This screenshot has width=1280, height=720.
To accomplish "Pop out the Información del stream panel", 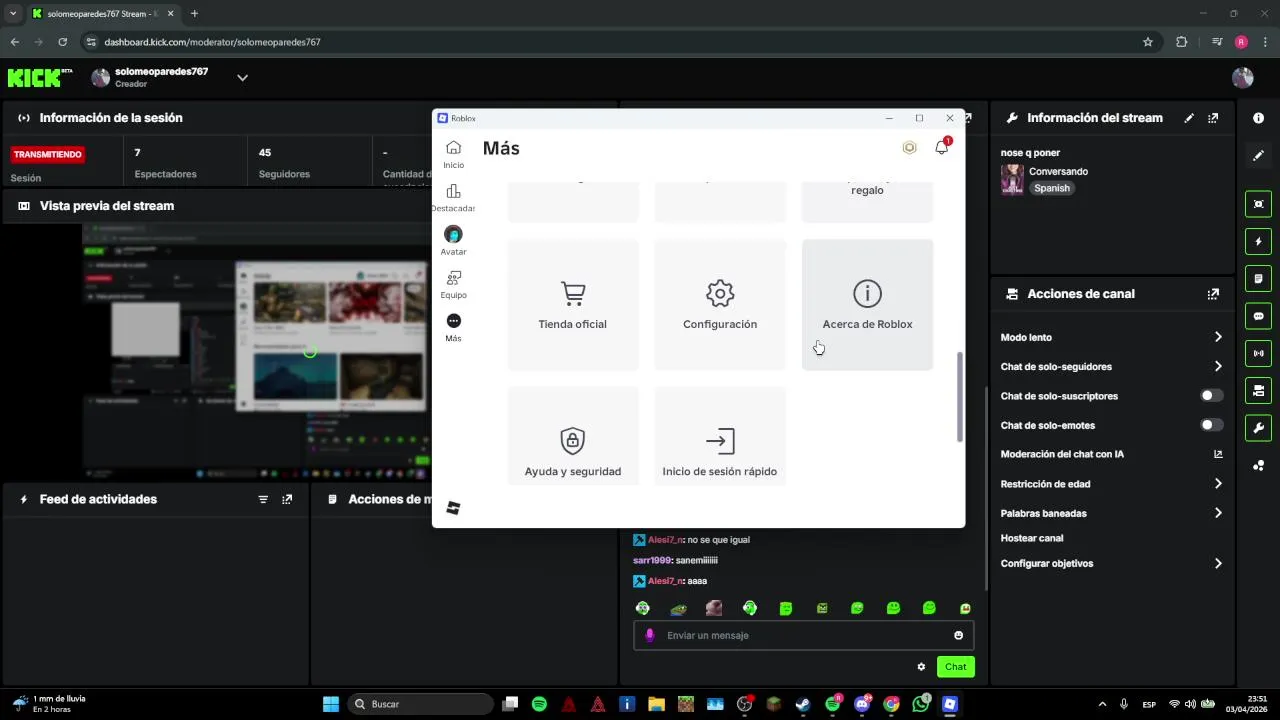I will 1213,118.
